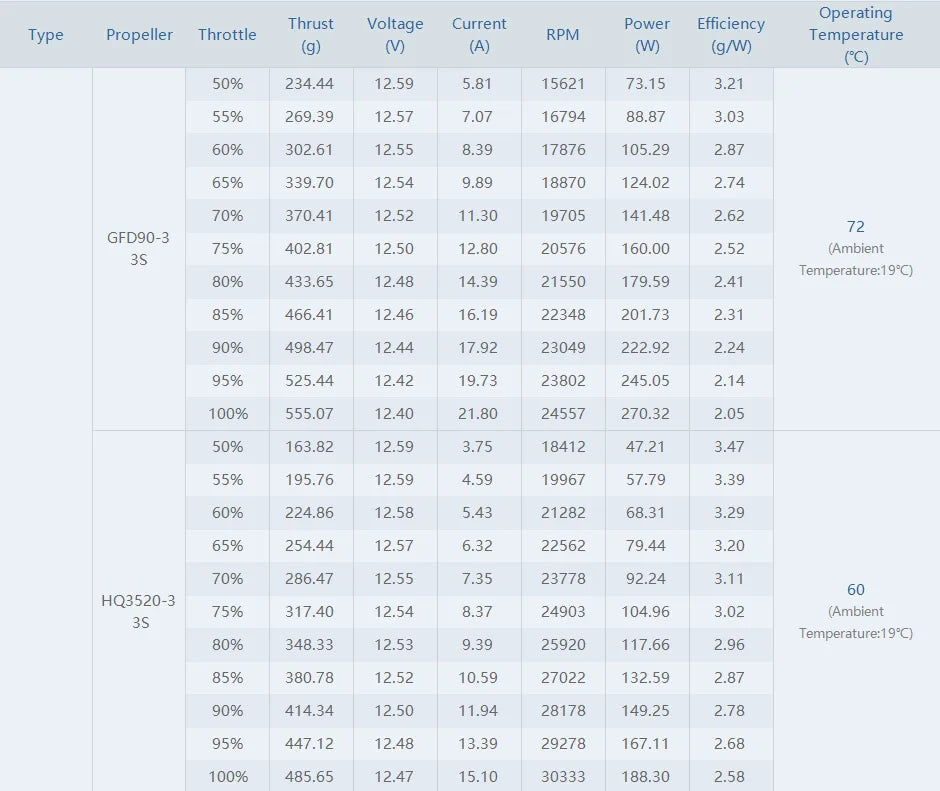Click the Efficiency (g/W) header

tap(731, 35)
